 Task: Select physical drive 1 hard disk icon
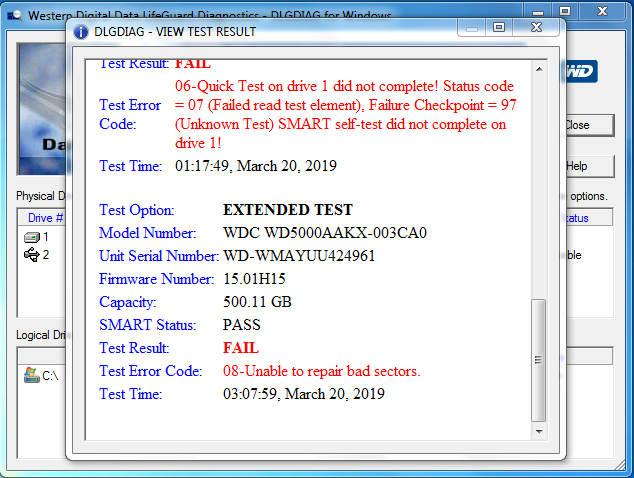(32, 237)
